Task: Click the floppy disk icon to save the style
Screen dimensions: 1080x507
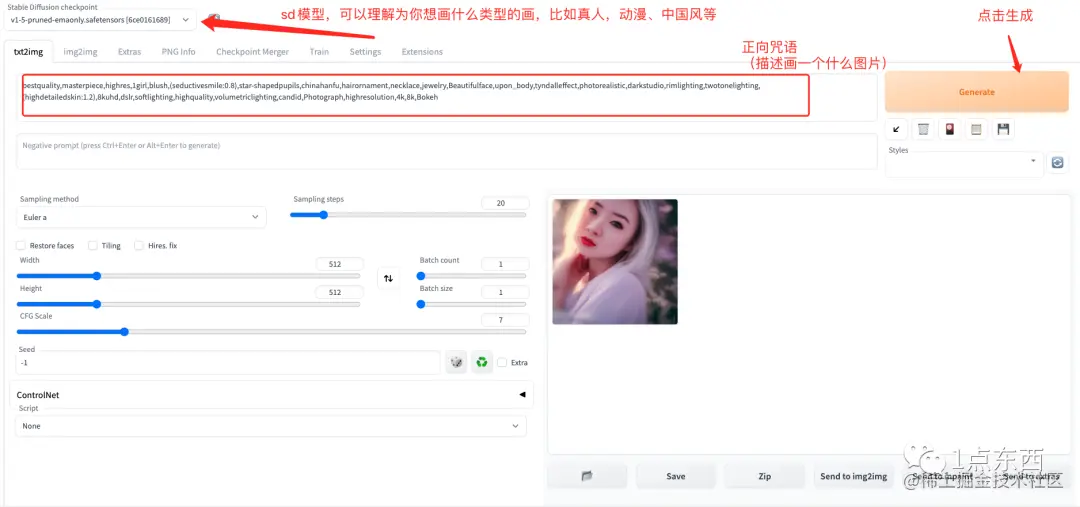Action: (x=1003, y=129)
